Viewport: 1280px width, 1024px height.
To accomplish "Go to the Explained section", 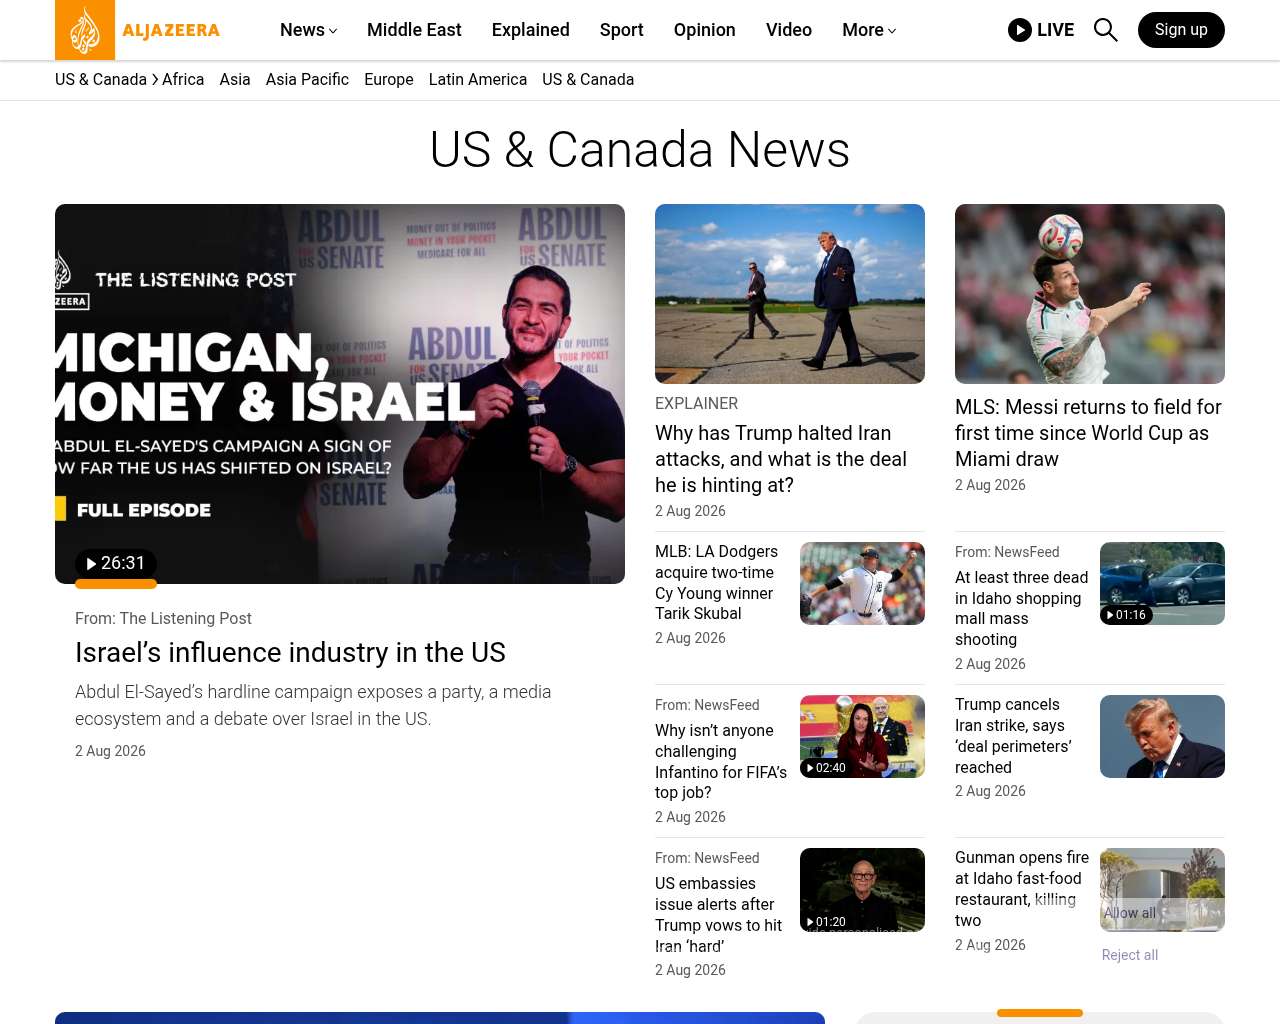I will (x=531, y=30).
